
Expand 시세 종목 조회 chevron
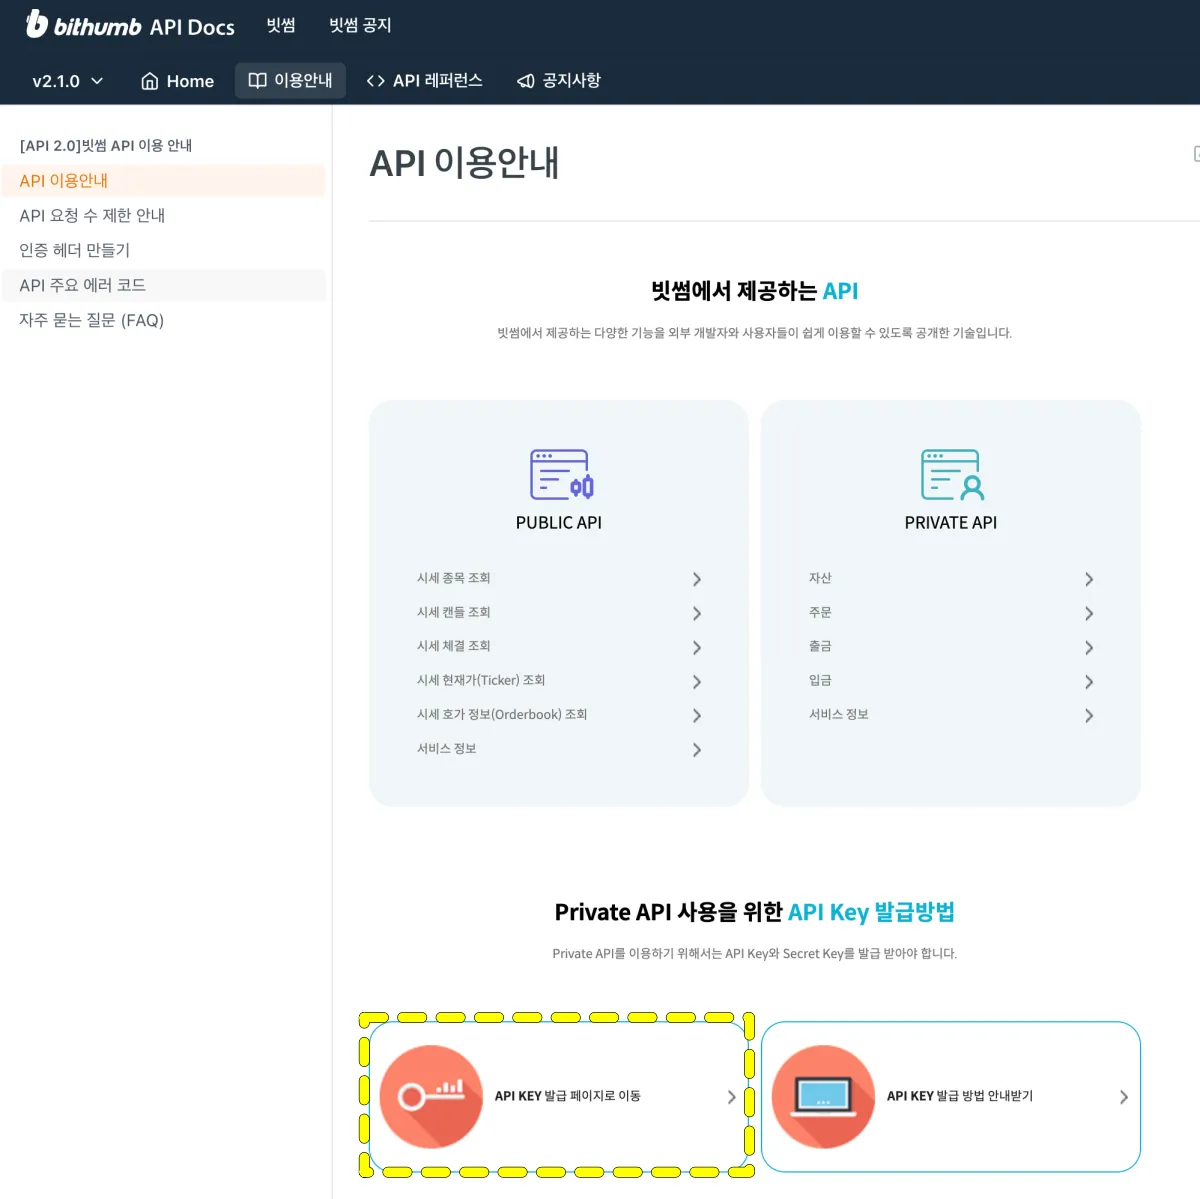coord(697,579)
